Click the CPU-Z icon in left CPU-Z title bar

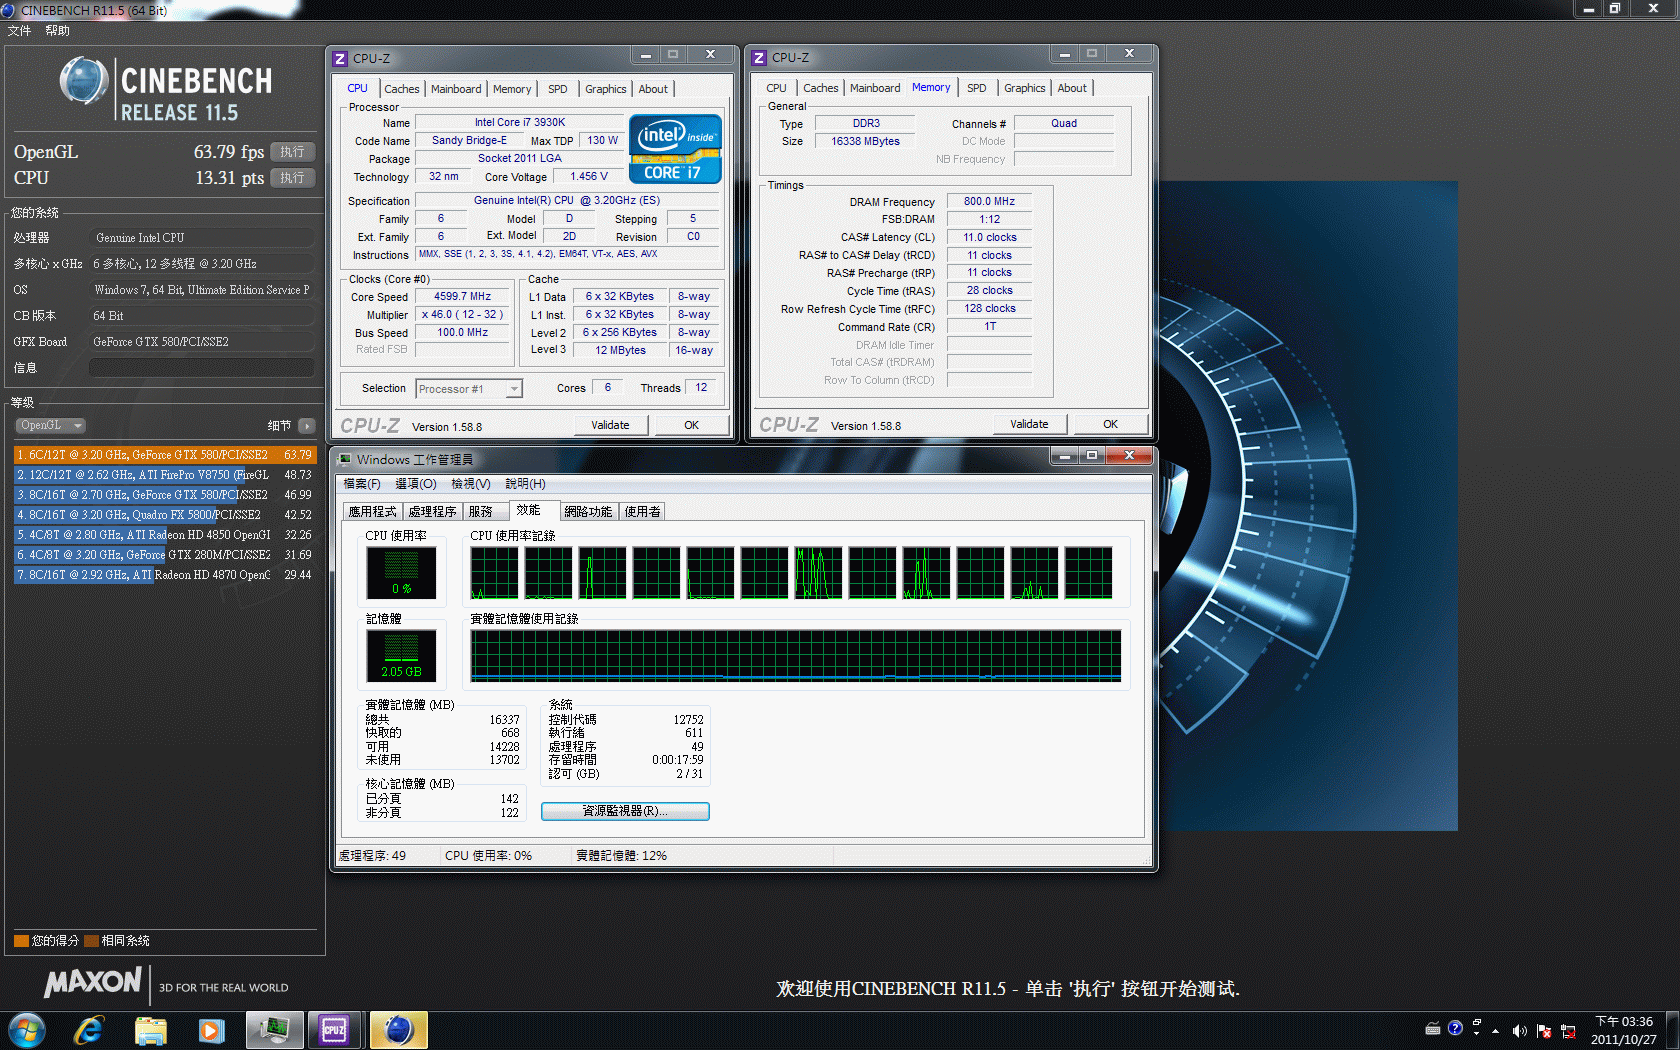tap(341, 58)
